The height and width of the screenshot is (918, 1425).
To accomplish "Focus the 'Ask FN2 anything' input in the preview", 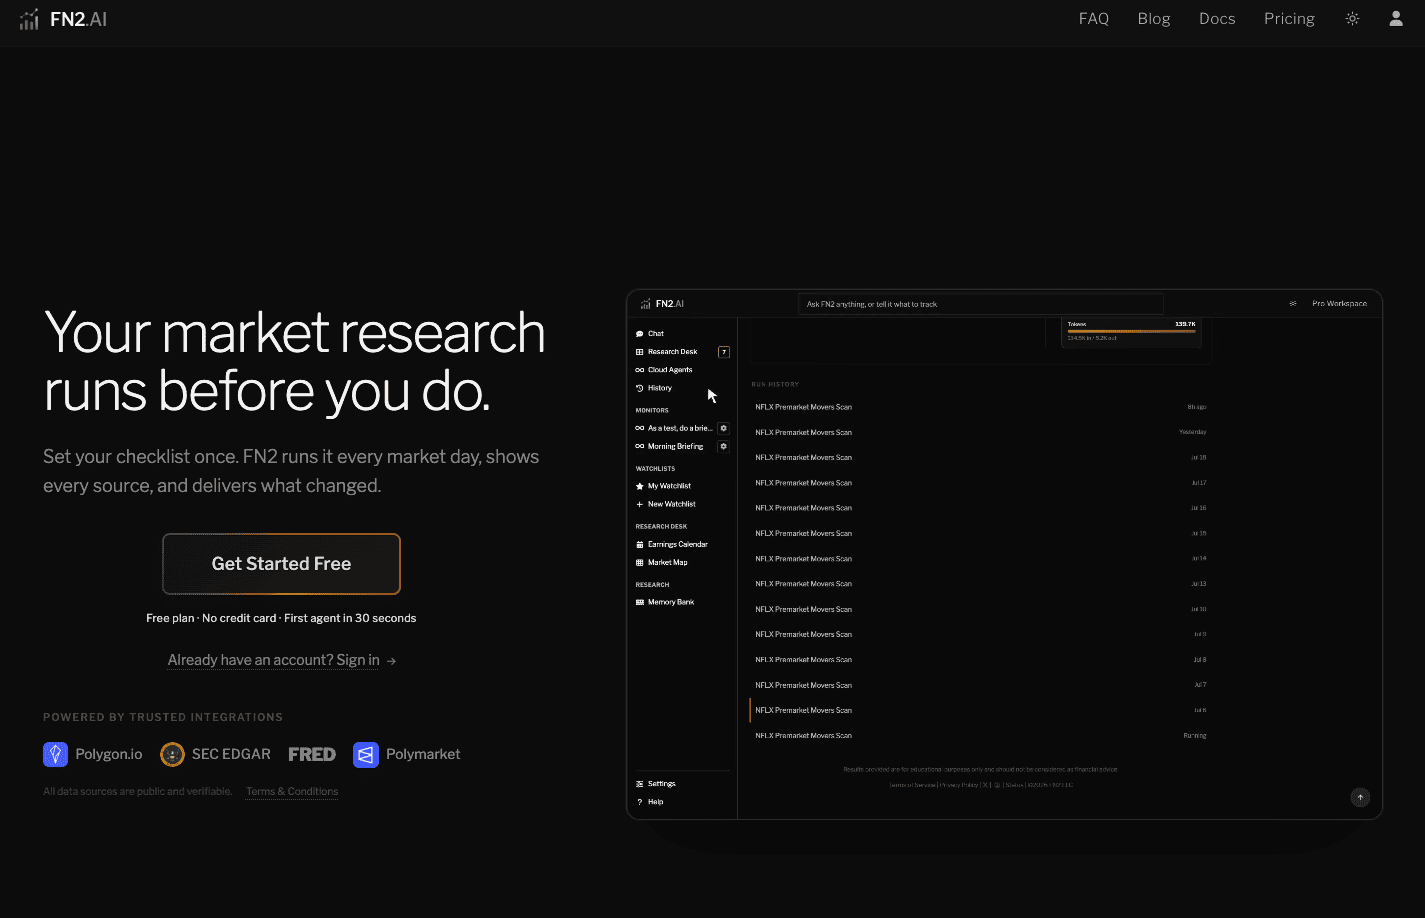I will tap(980, 304).
